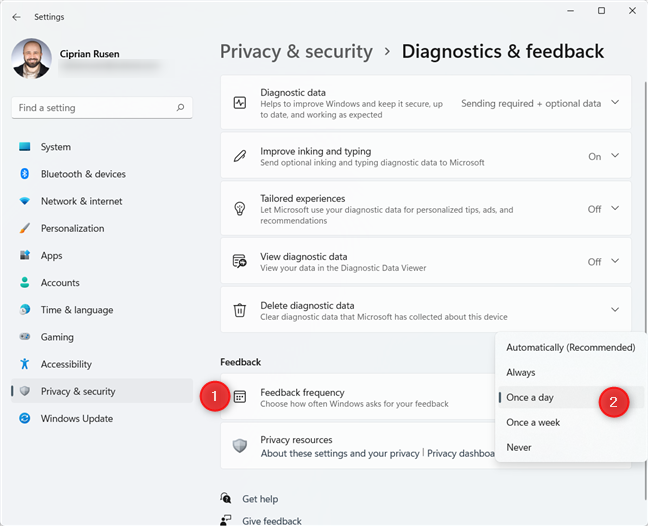This screenshot has width=648, height=526.
Task: Click the Accounts person icon
Action: [25, 283]
